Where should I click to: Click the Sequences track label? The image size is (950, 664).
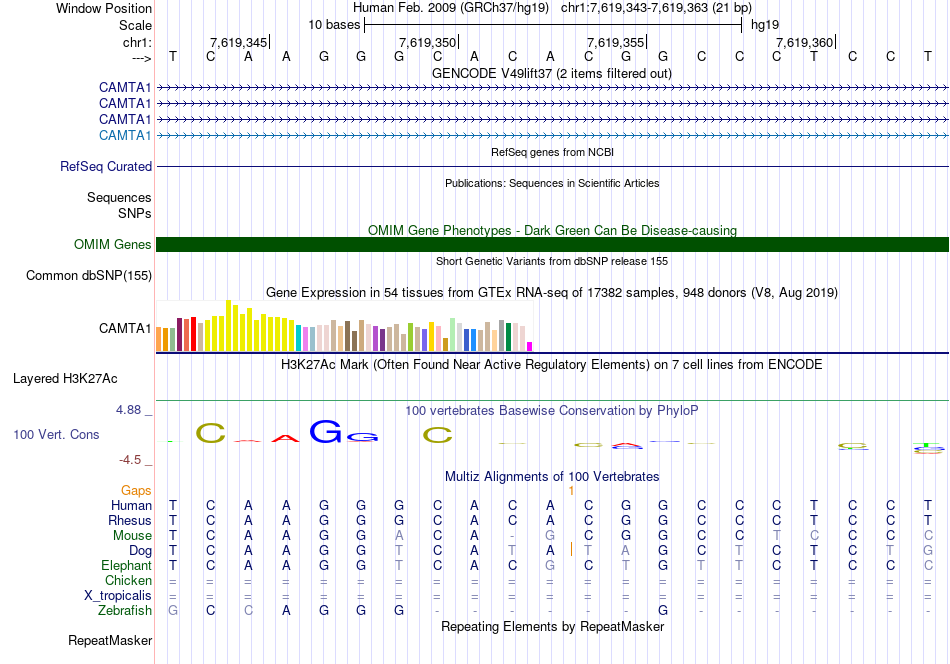(119, 198)
